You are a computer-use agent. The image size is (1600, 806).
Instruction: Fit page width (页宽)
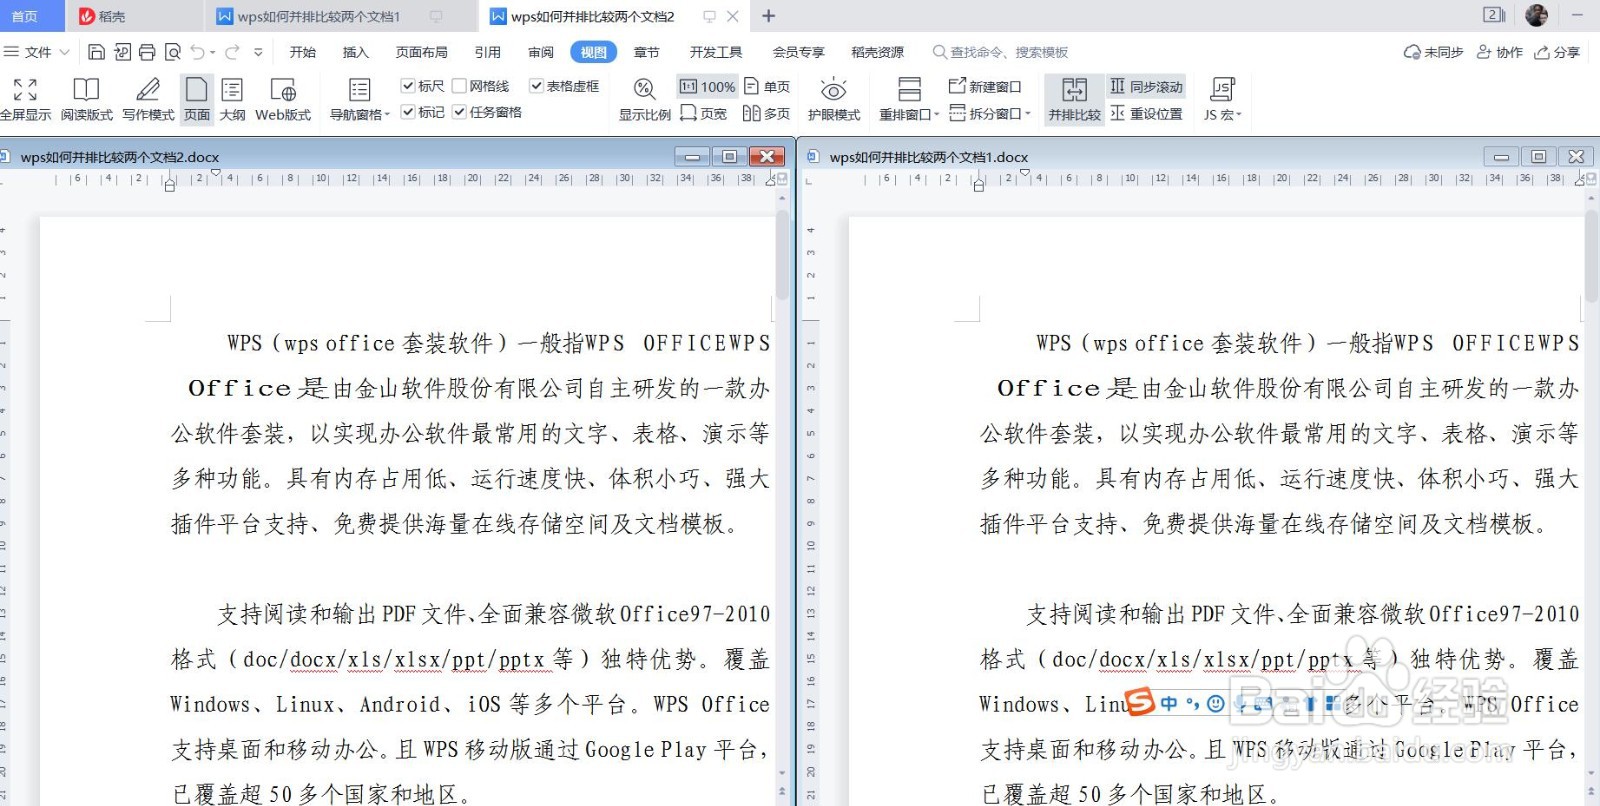coord(703,113)
